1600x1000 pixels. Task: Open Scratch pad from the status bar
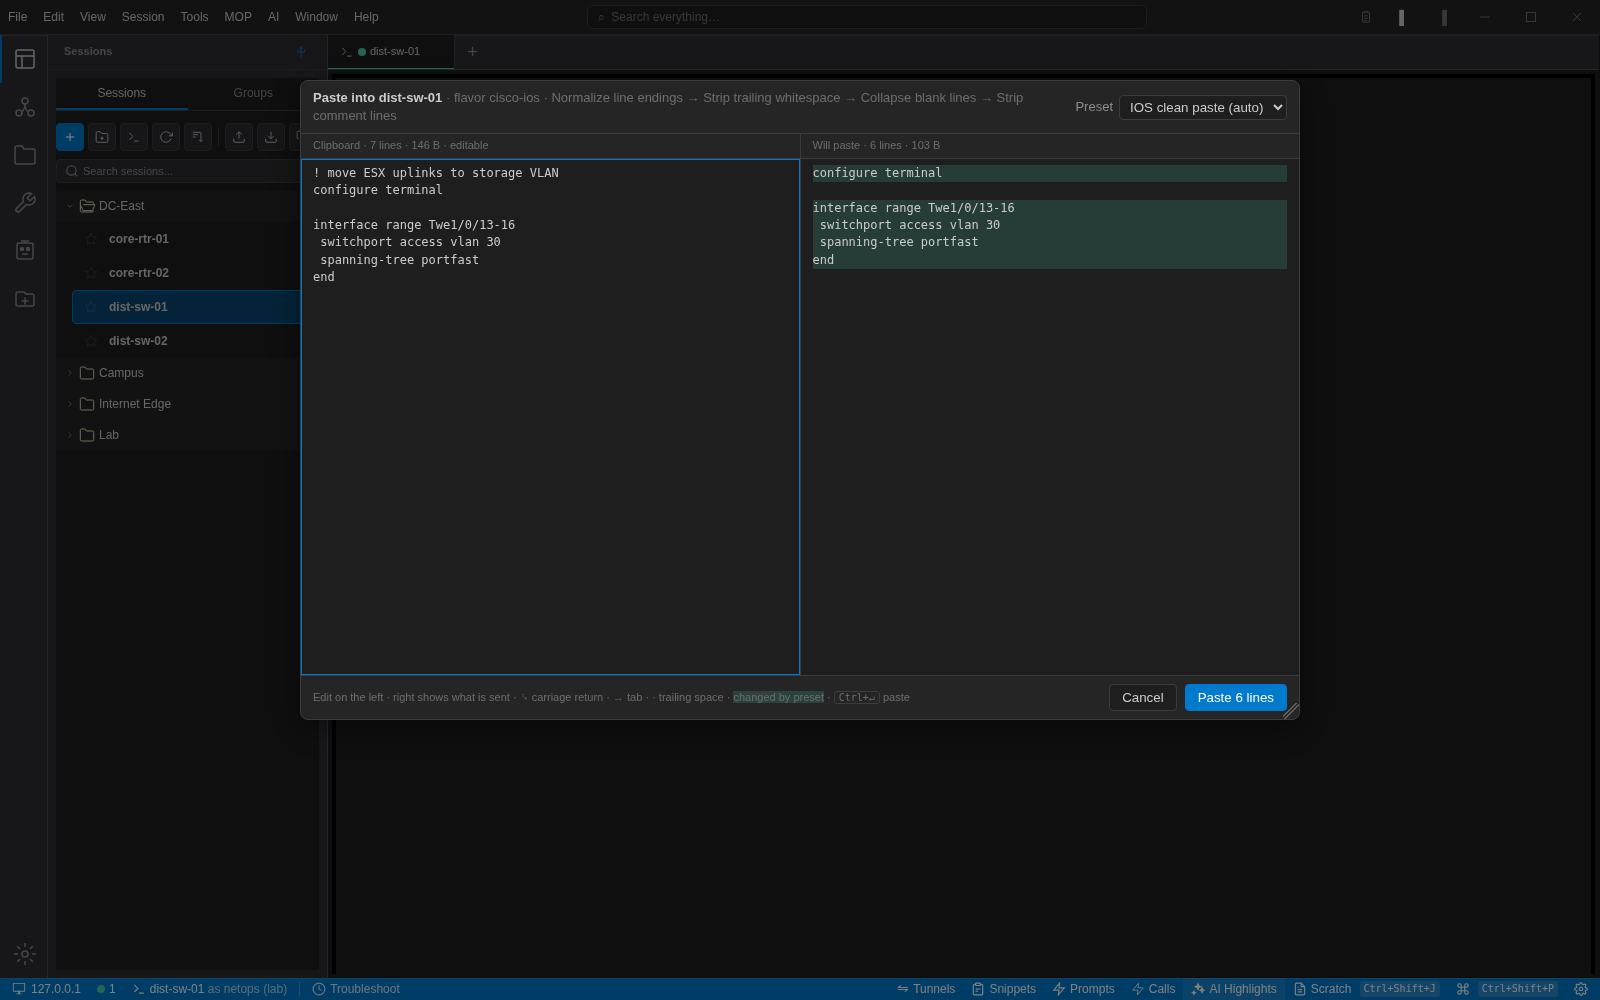(1322, 989)
